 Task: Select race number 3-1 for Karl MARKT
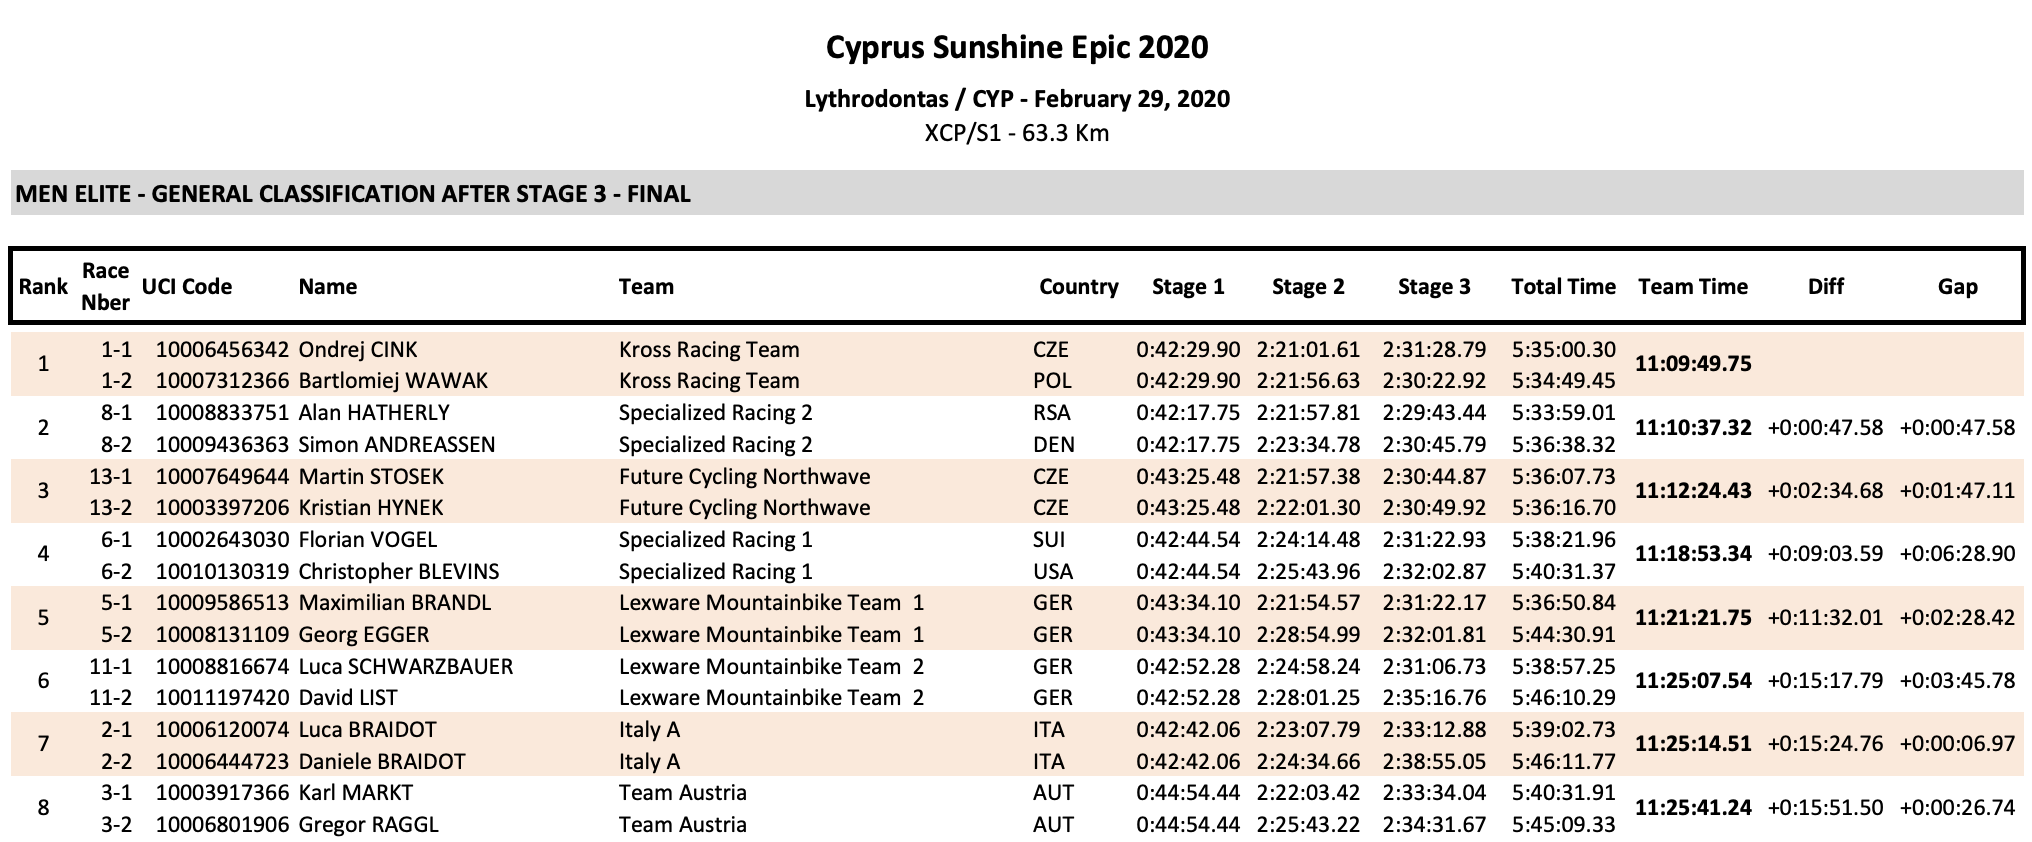coord(116,793)
